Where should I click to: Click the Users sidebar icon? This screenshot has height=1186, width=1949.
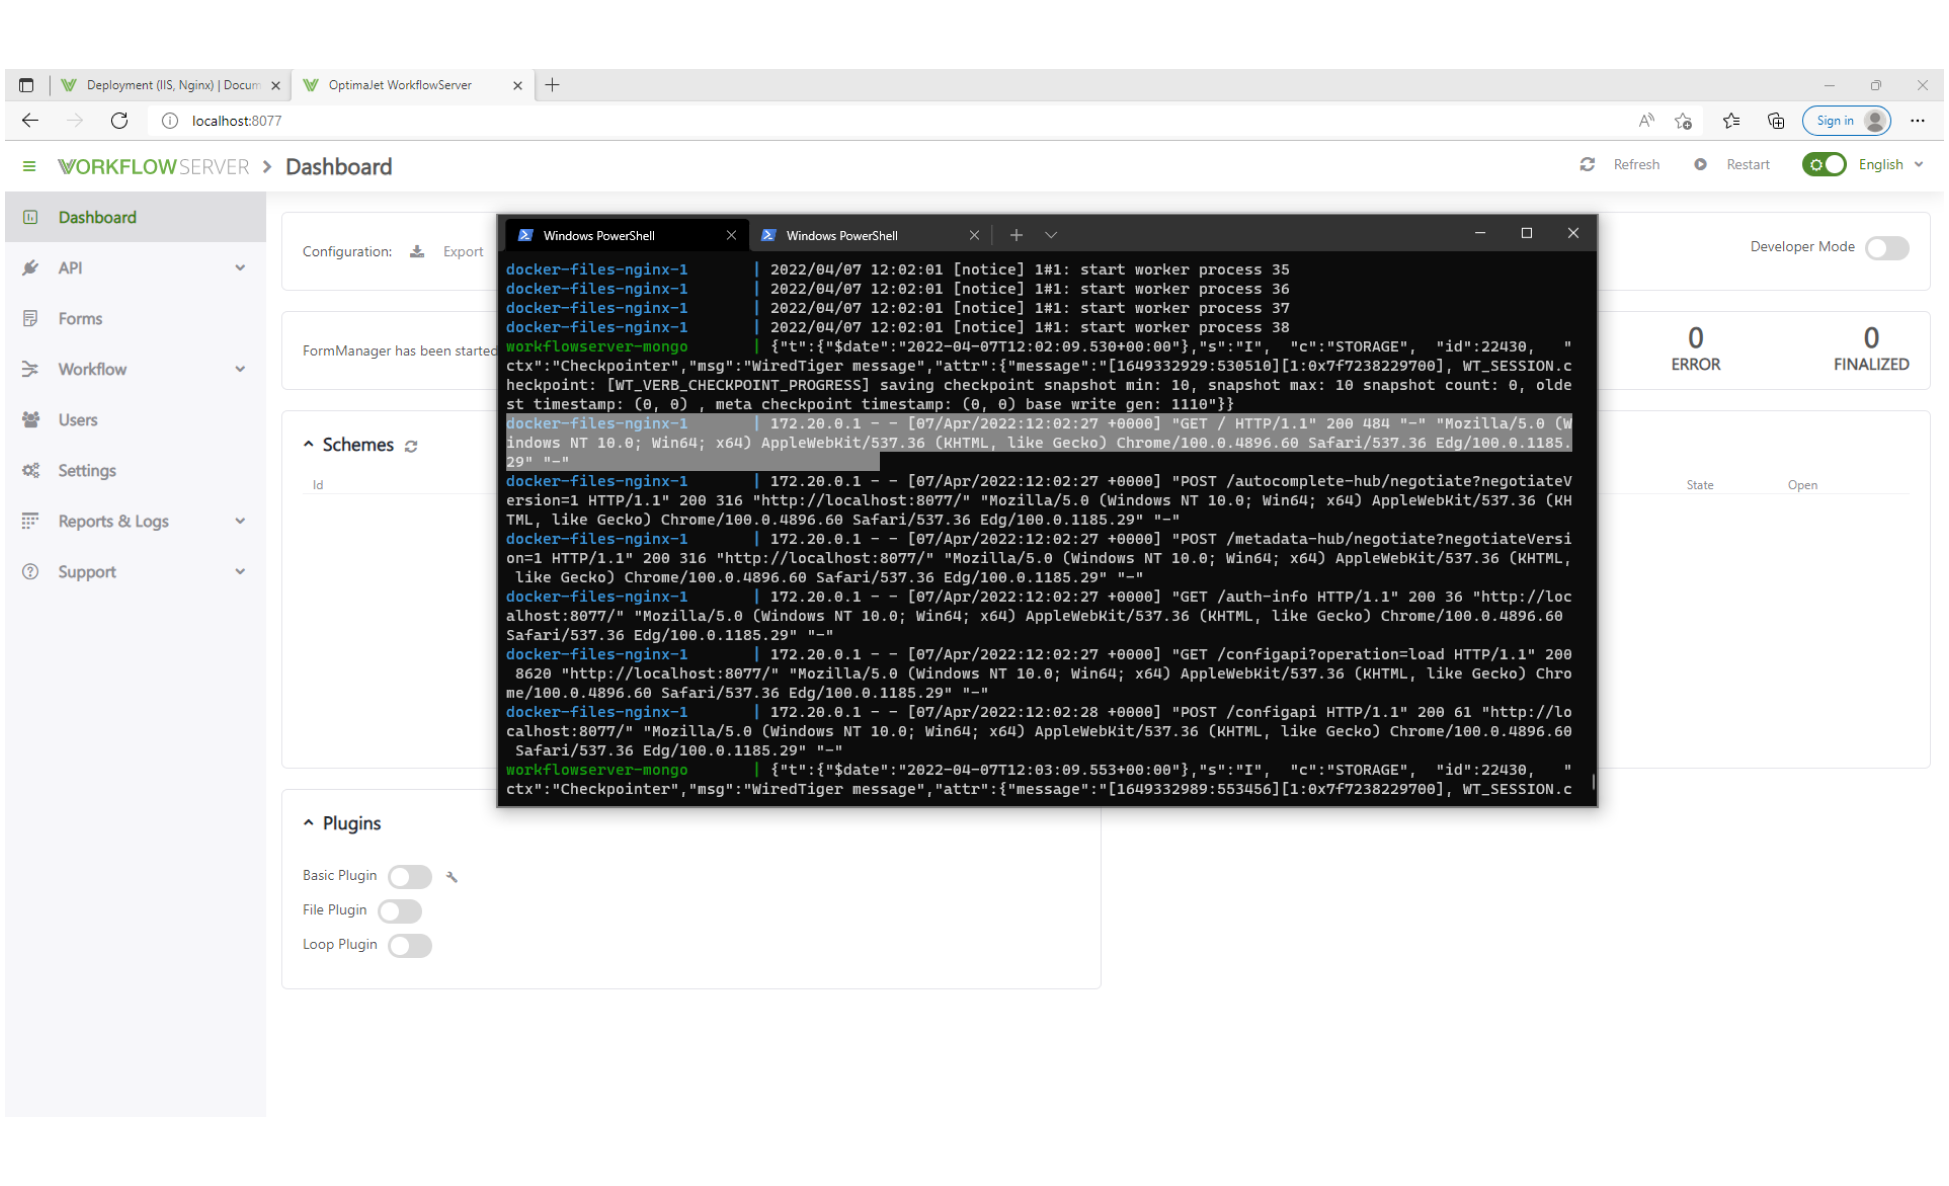click(x=31, y=420)
